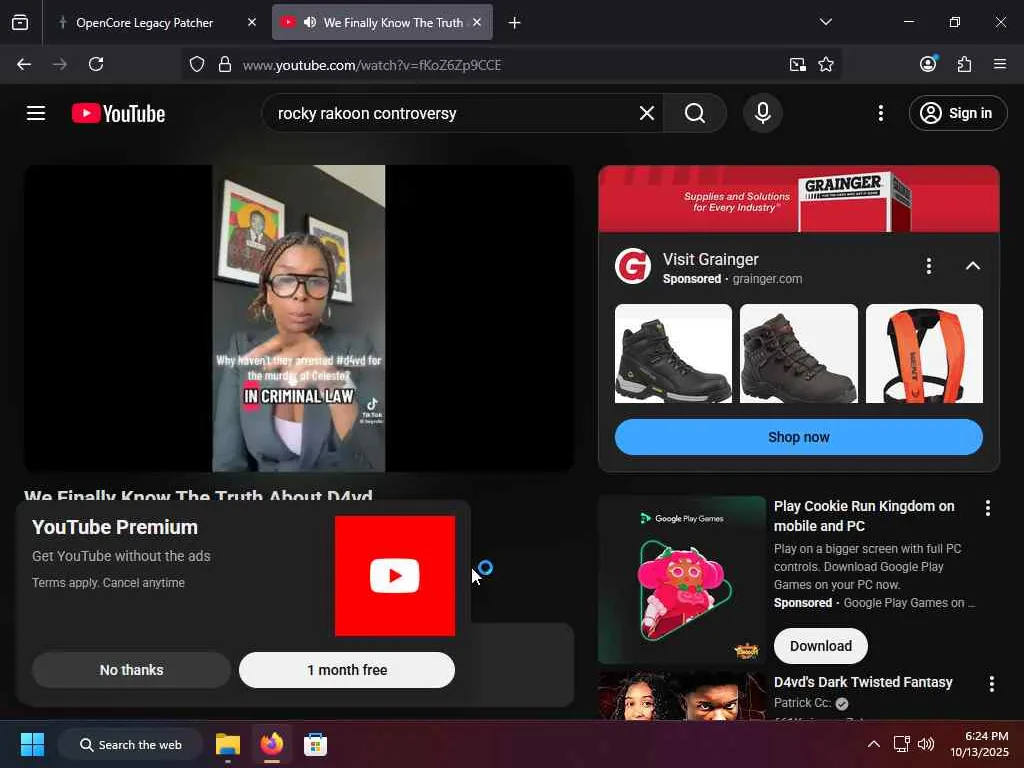
Task: Open the Windows Start menu
Action: pyautogui.click(x=32, y=744)
